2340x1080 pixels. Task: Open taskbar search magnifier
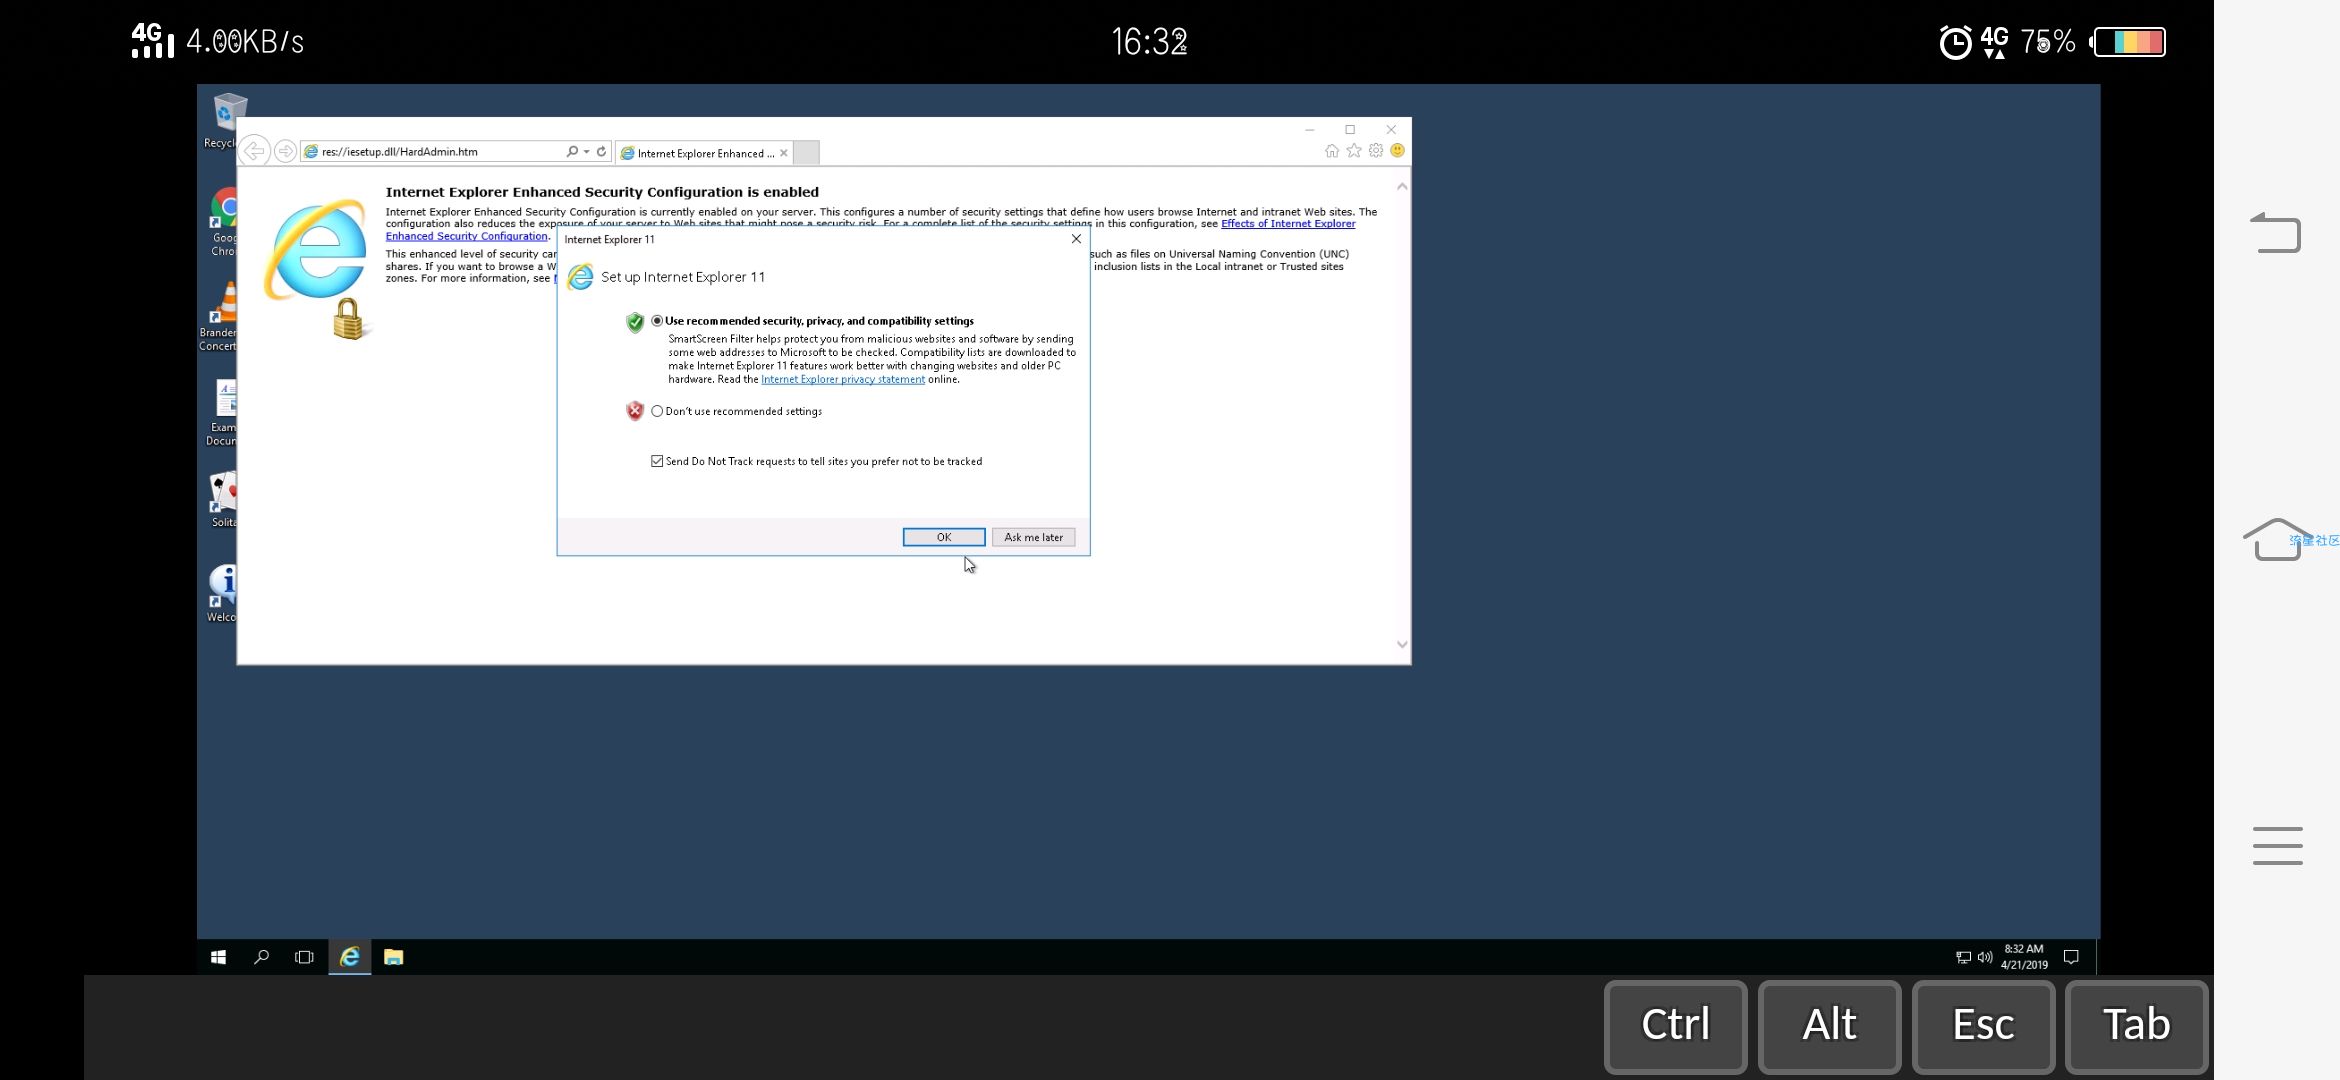click(x=261, y=957)
